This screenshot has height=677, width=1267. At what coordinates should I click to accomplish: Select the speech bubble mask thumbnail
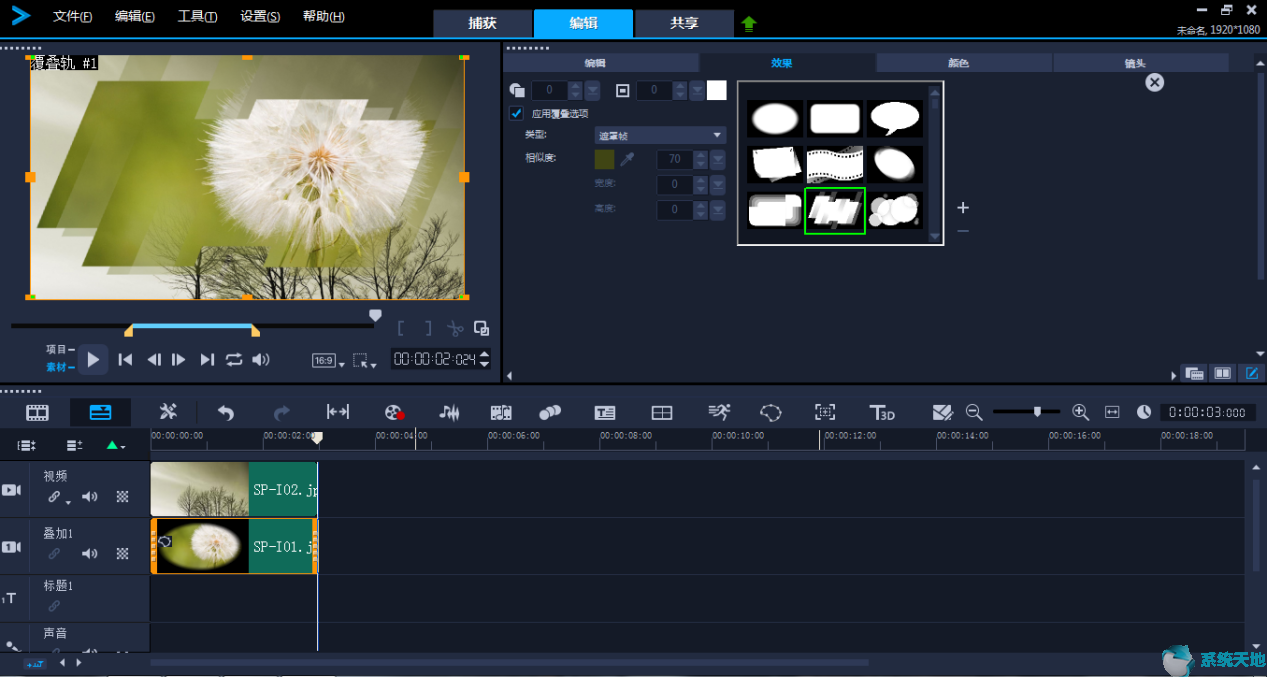(894, 118)
